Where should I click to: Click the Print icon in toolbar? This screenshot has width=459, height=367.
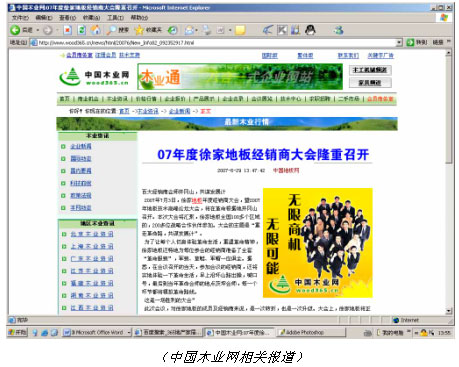(207, 30)
